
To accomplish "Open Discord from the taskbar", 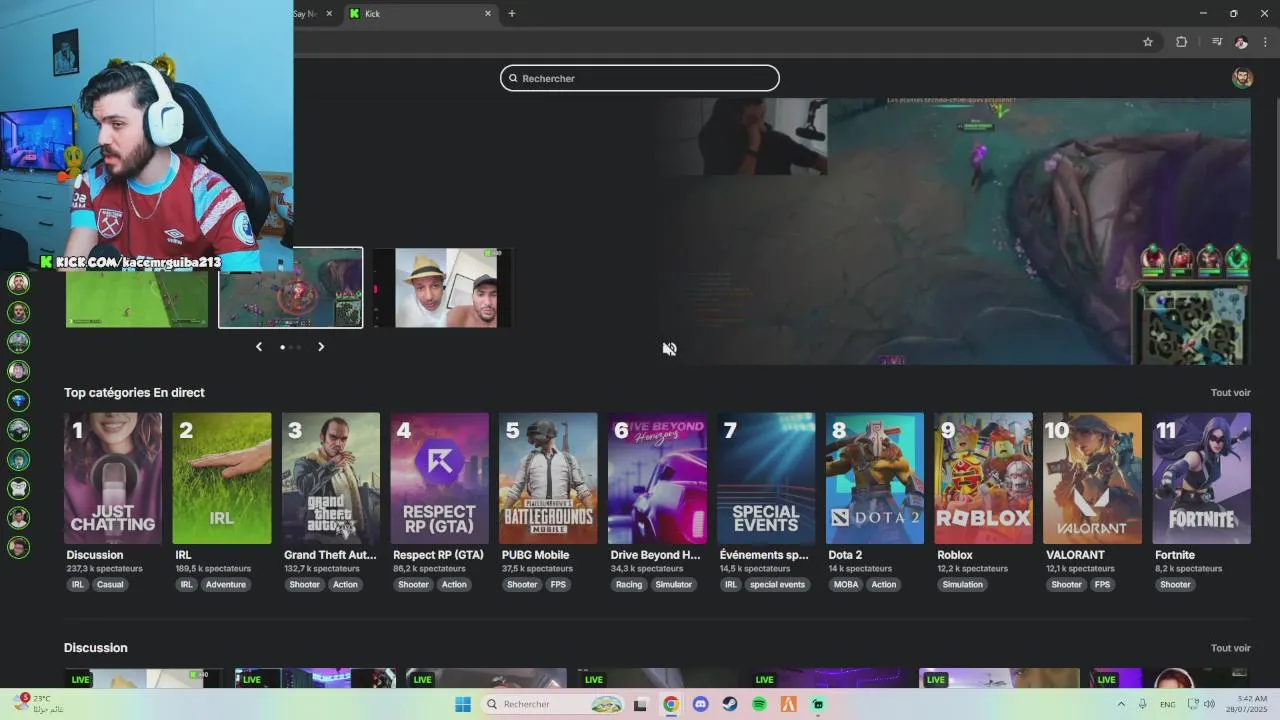I will 700,705.
